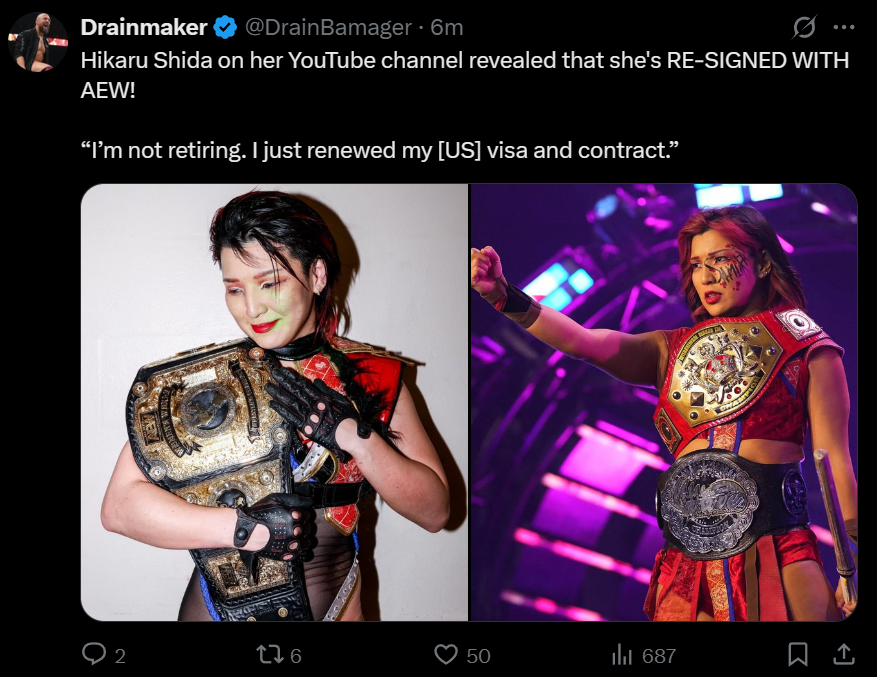
Task: Click the 687 views count
Action: click(659, 656)
